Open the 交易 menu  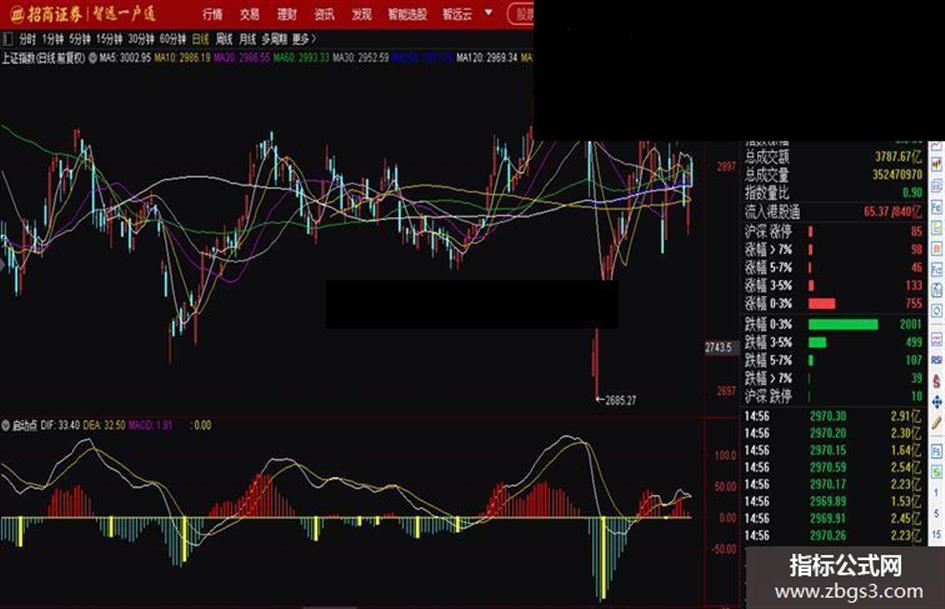[250, 14]
